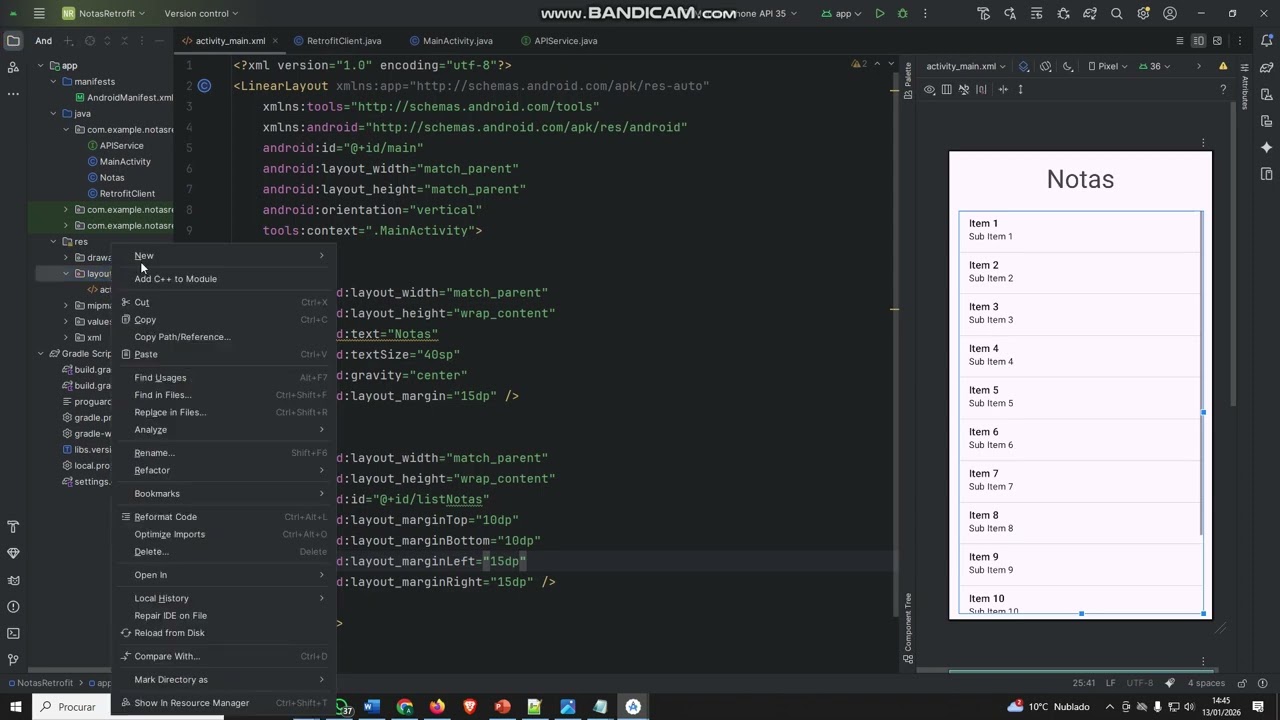Click the Debug app bug icon

click(x=903, y=13)
